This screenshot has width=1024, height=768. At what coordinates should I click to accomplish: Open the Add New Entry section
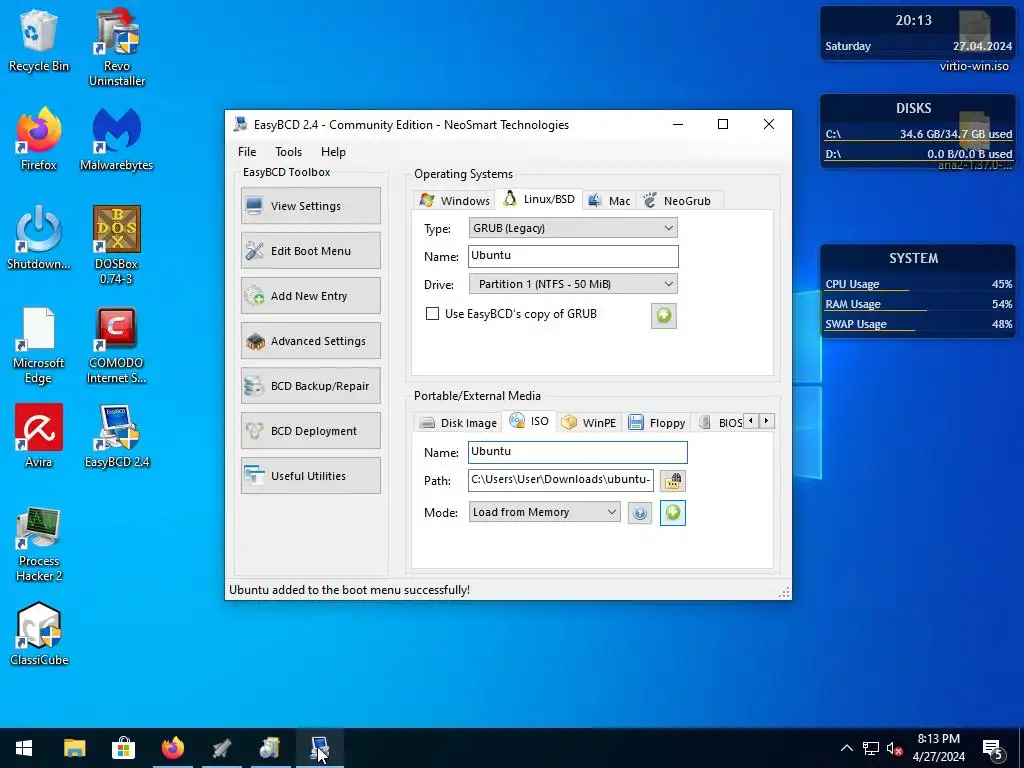(x=311, y=296)
